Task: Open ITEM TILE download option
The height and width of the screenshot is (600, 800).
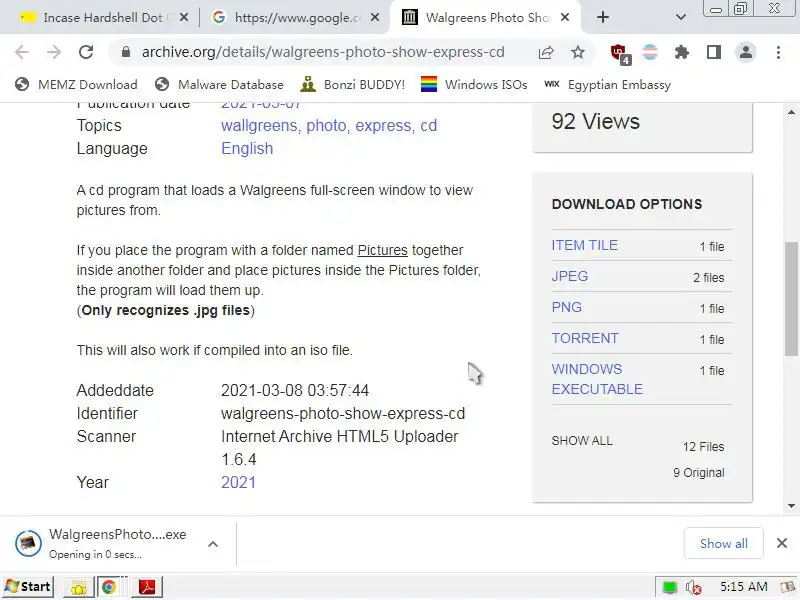Action: [585, 245]
